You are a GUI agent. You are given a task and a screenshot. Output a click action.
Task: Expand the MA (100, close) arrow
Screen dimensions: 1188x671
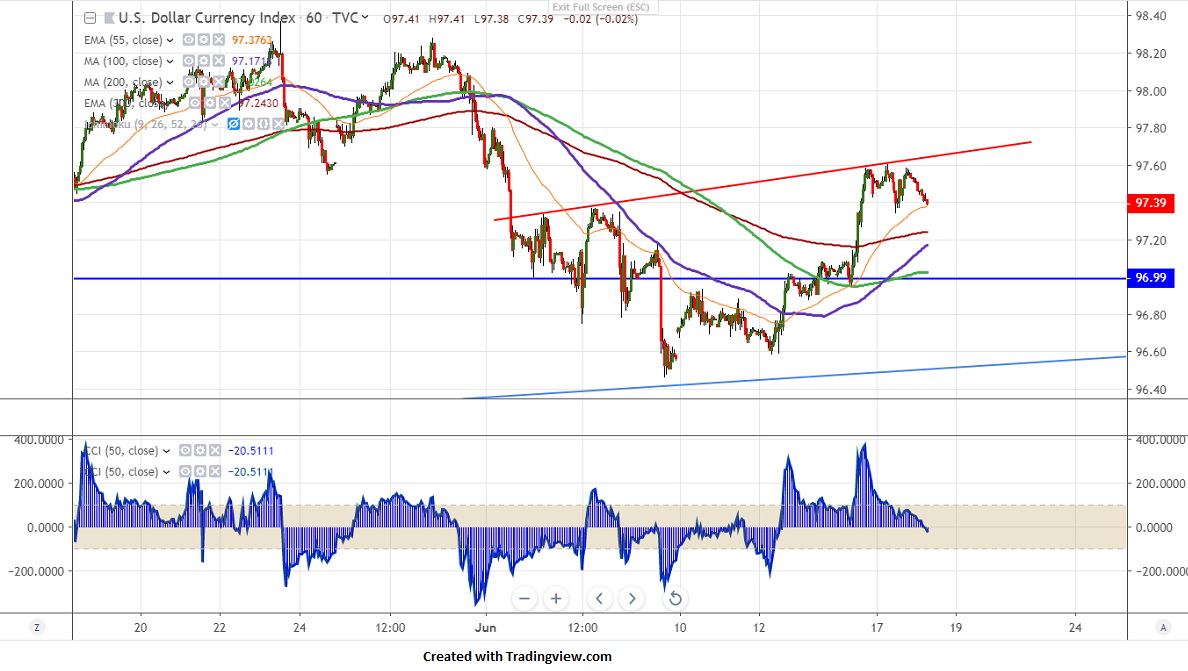[170, 61]
